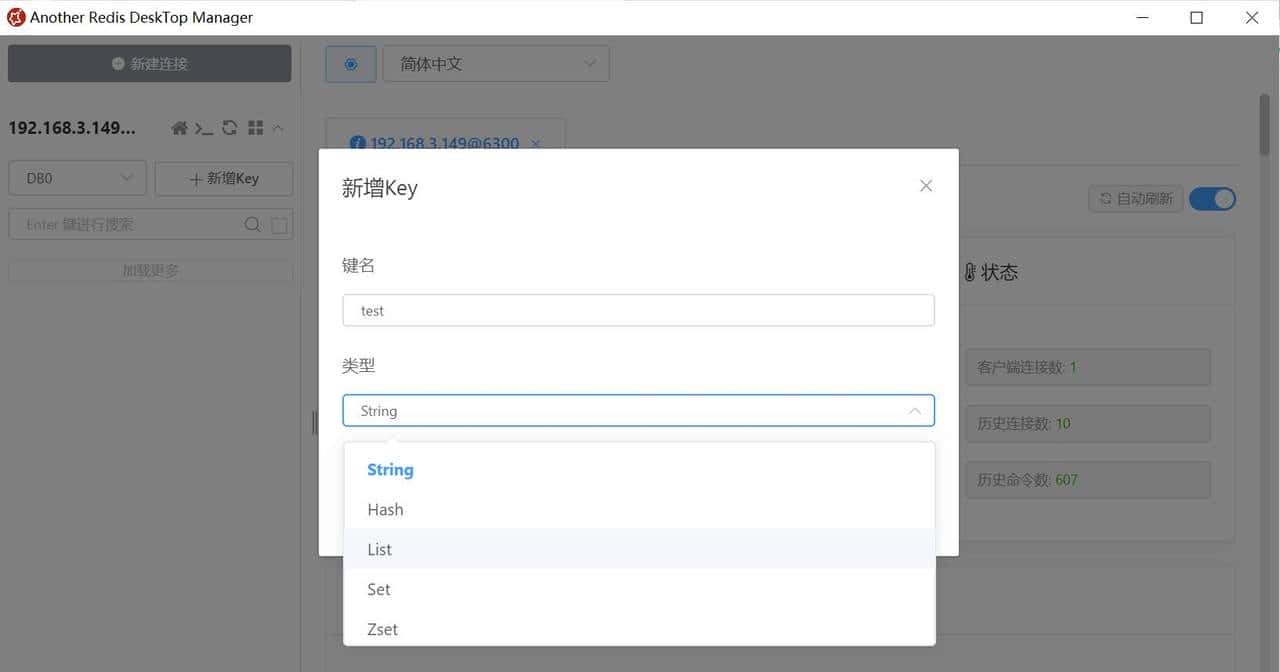Open the DB0 database selector
The image size is (1280, 672).
76,177
